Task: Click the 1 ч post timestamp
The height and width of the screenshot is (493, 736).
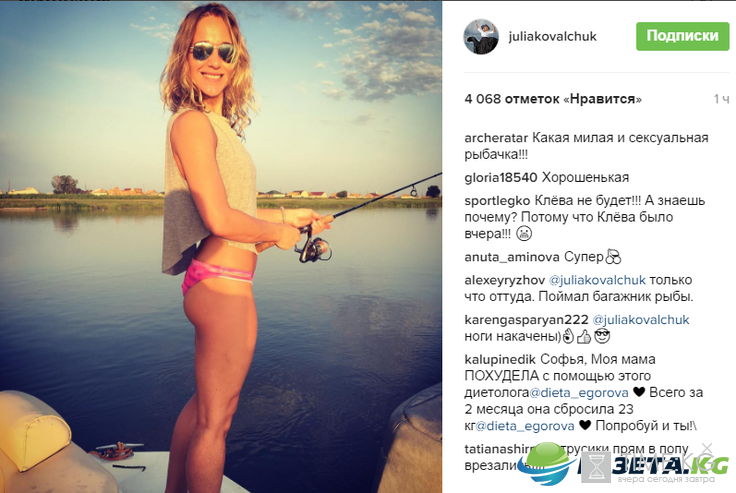Action: click(721, 99)
